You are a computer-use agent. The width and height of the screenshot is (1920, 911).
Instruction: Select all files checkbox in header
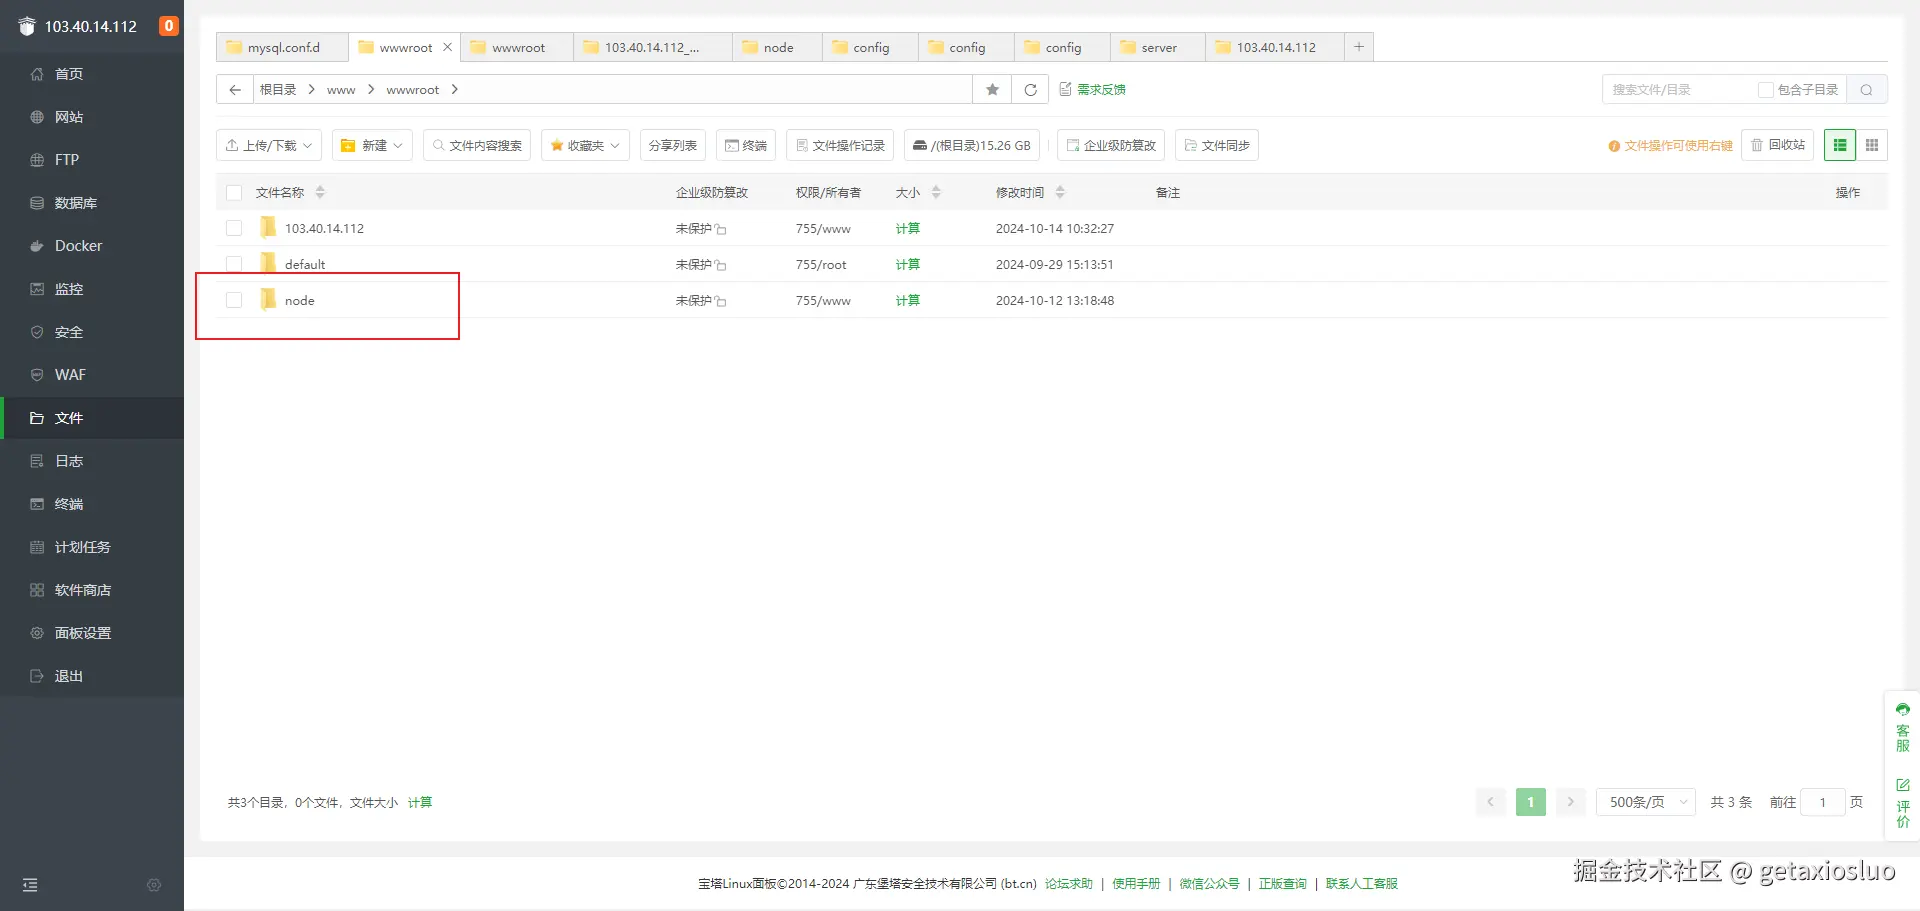(234, 192)
